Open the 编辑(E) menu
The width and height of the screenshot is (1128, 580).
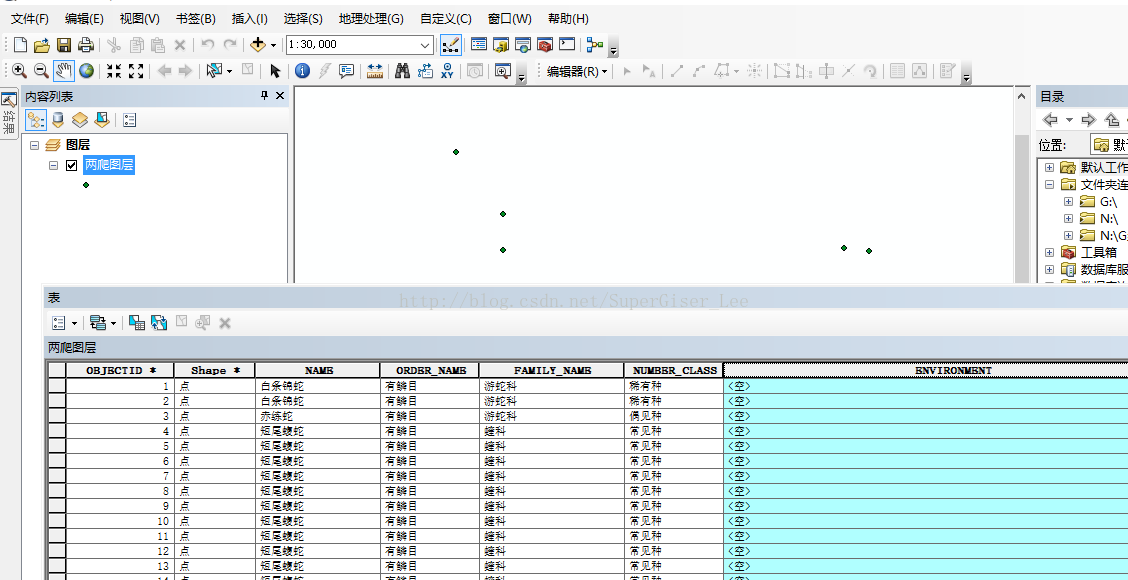coord(84,19)
